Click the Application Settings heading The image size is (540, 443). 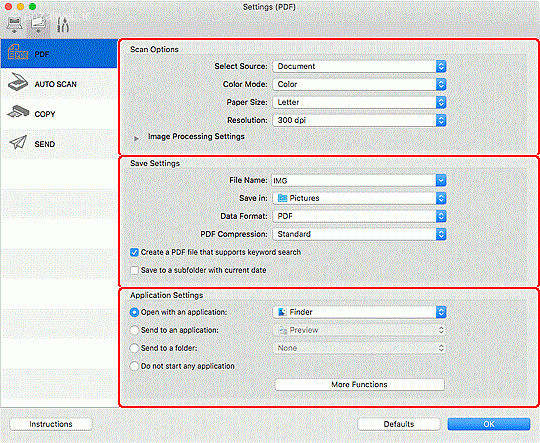click(167, 295)
